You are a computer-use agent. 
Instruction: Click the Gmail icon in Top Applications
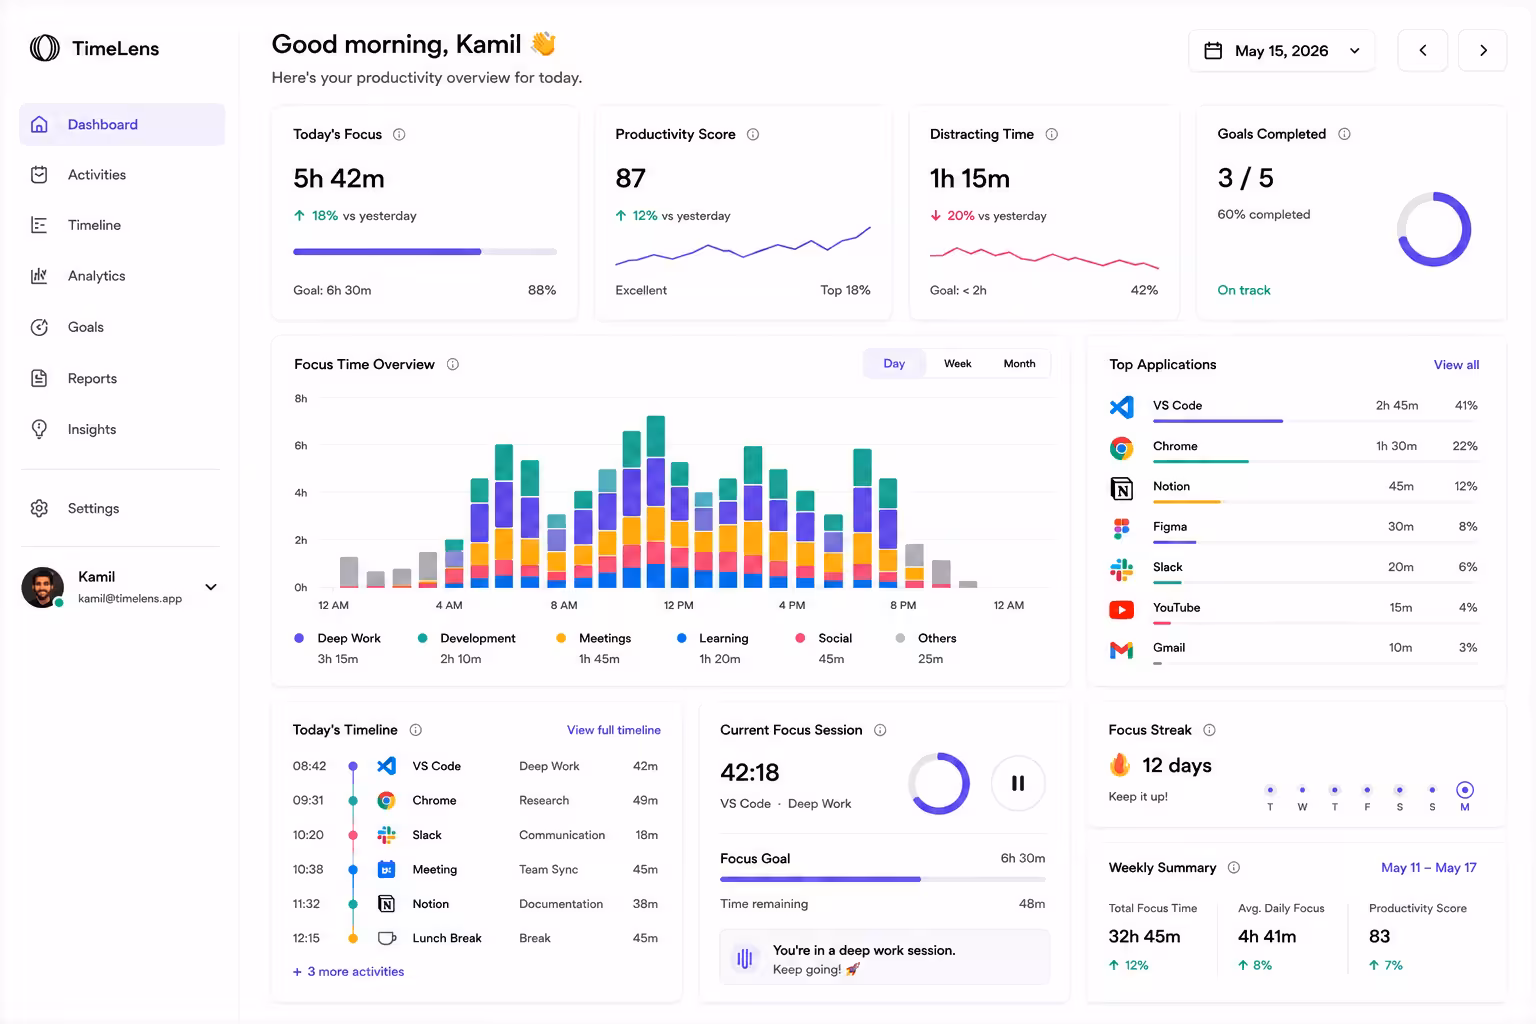pyautogui.click(x=1122, y=649)
